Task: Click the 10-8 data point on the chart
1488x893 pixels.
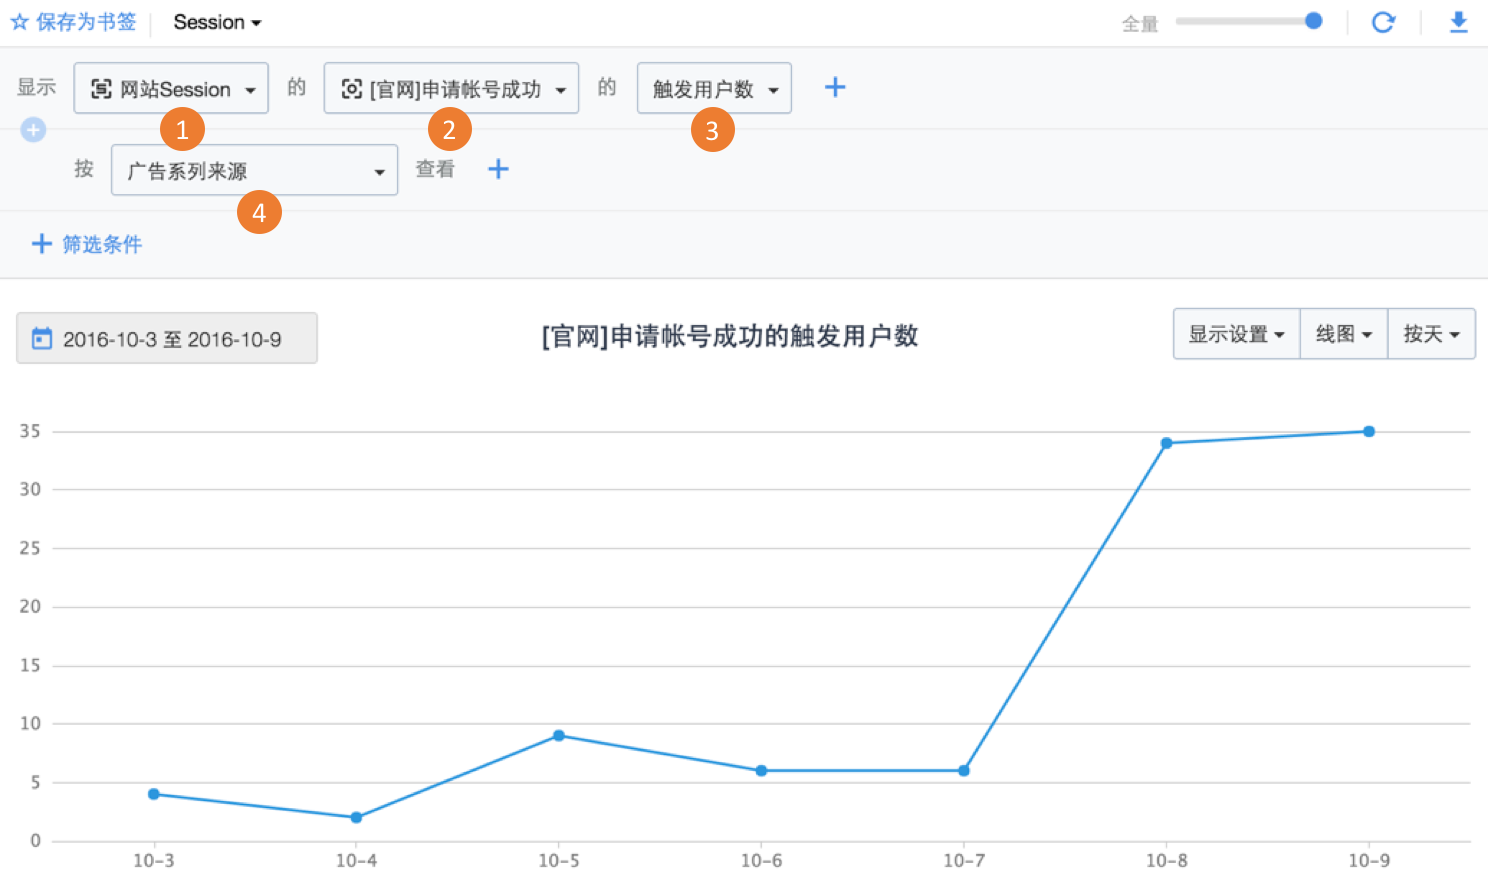Action: (x=1166, y=443)
